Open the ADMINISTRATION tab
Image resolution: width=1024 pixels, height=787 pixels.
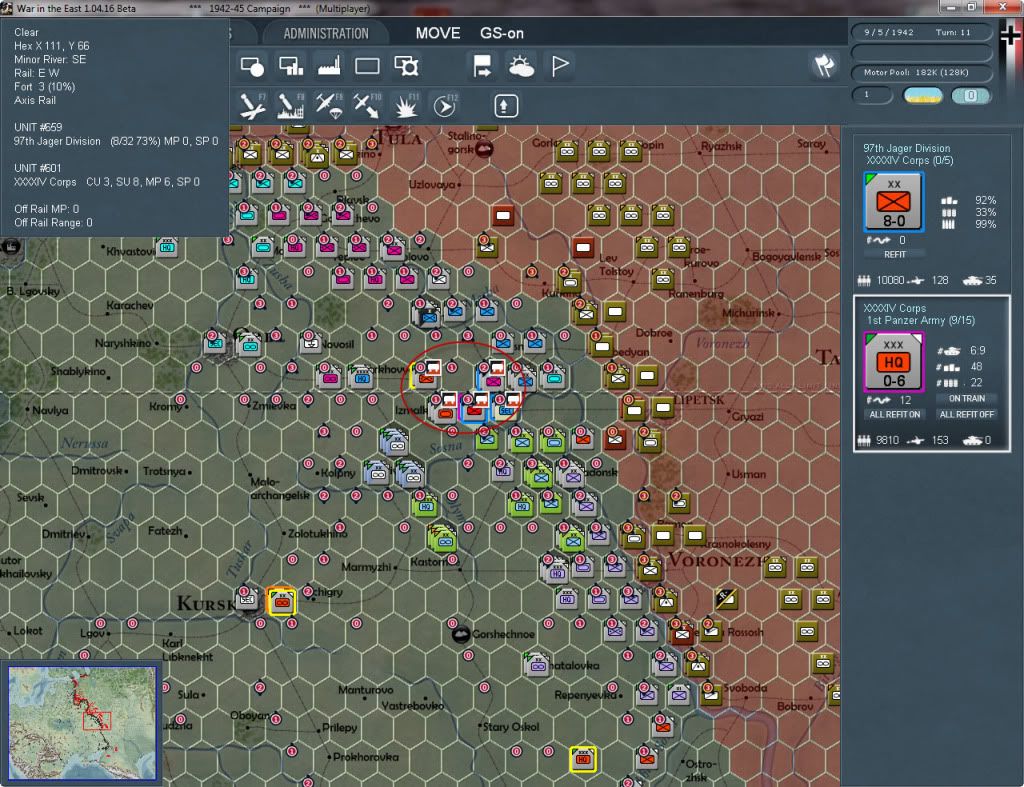point(326,33)
